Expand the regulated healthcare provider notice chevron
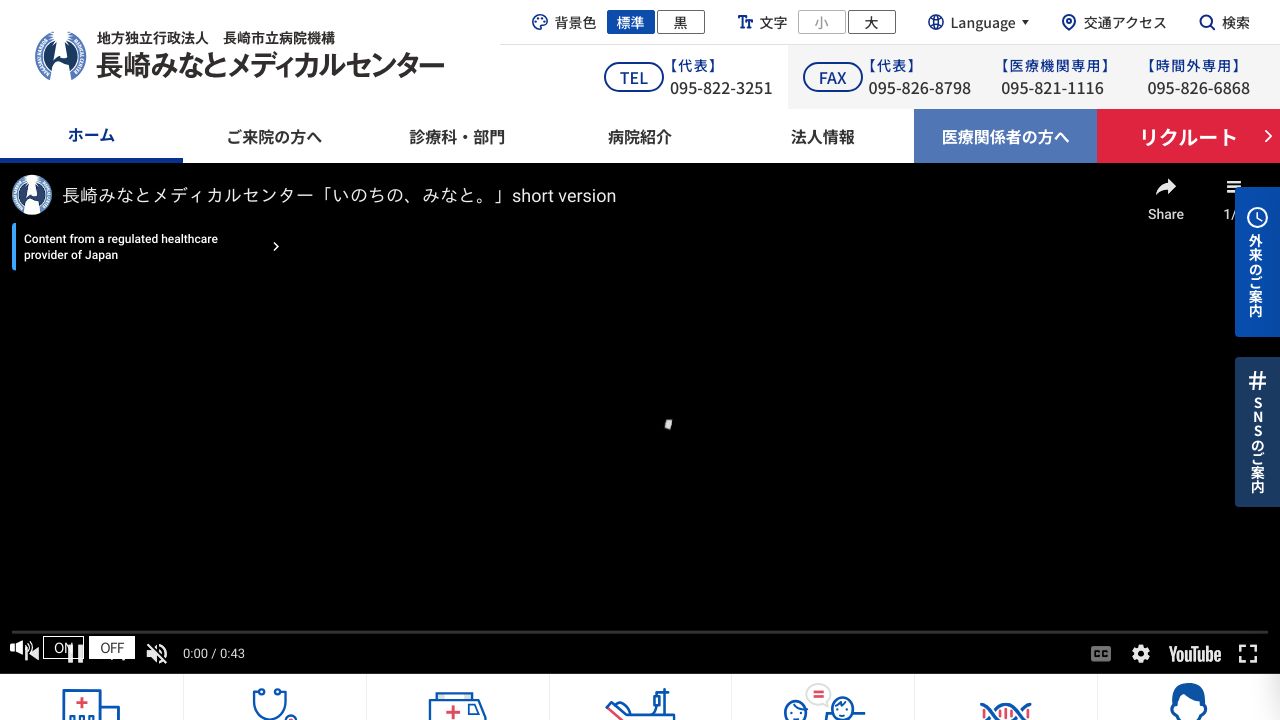Image resolution: width=1280 pixels, height=720 pixels. pyautogui.click(x=276, y=246)
